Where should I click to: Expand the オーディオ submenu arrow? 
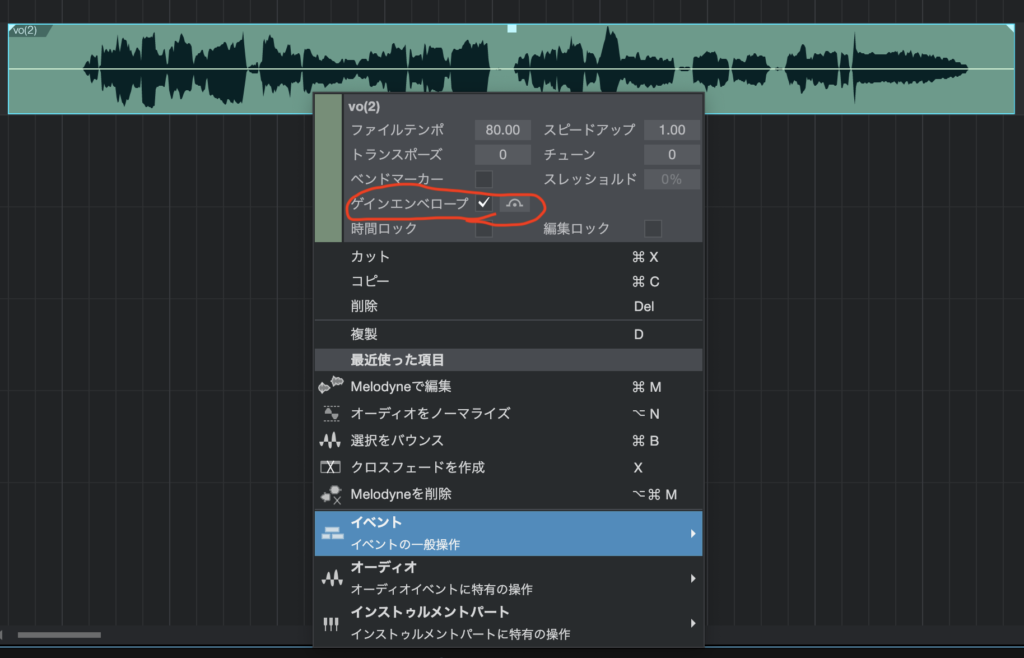tap(691, 579)
